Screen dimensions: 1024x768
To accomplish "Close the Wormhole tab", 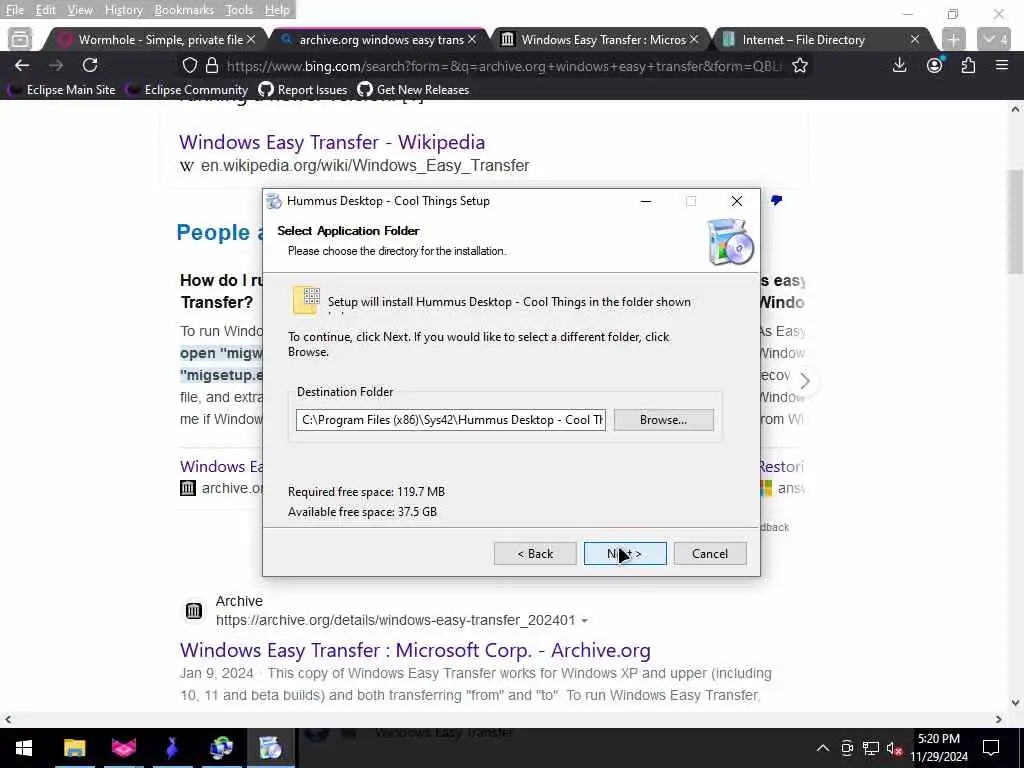I will pyautogui.click(x=251, y=40).
